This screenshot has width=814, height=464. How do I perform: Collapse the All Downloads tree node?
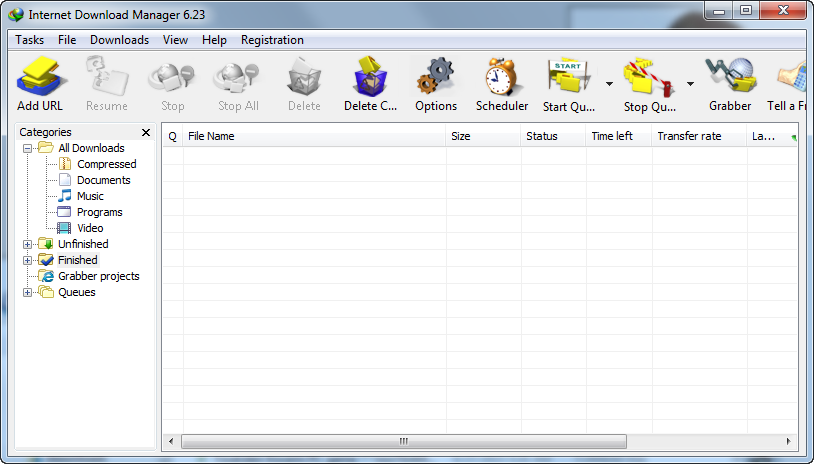tap(28, 148)
